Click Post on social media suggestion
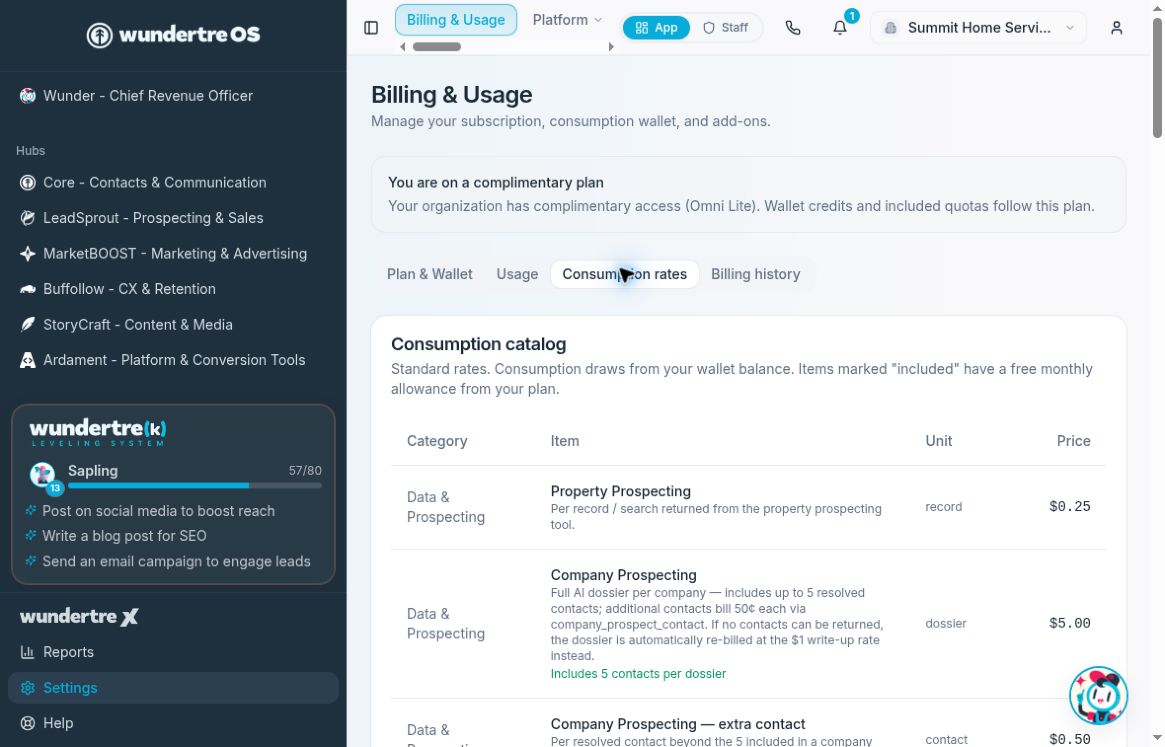Screen dimensions: 1165x747 [x=158, y=511]
